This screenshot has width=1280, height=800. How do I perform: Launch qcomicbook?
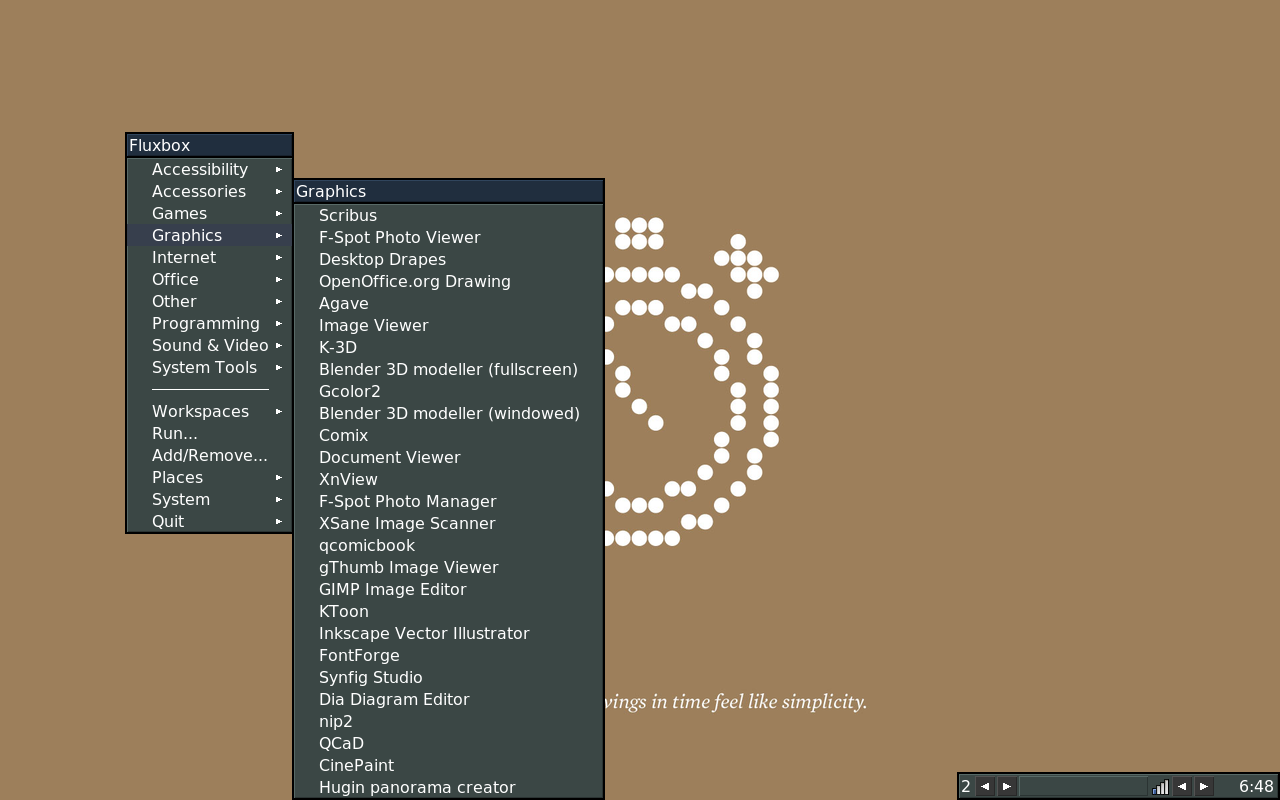point(448,545)
